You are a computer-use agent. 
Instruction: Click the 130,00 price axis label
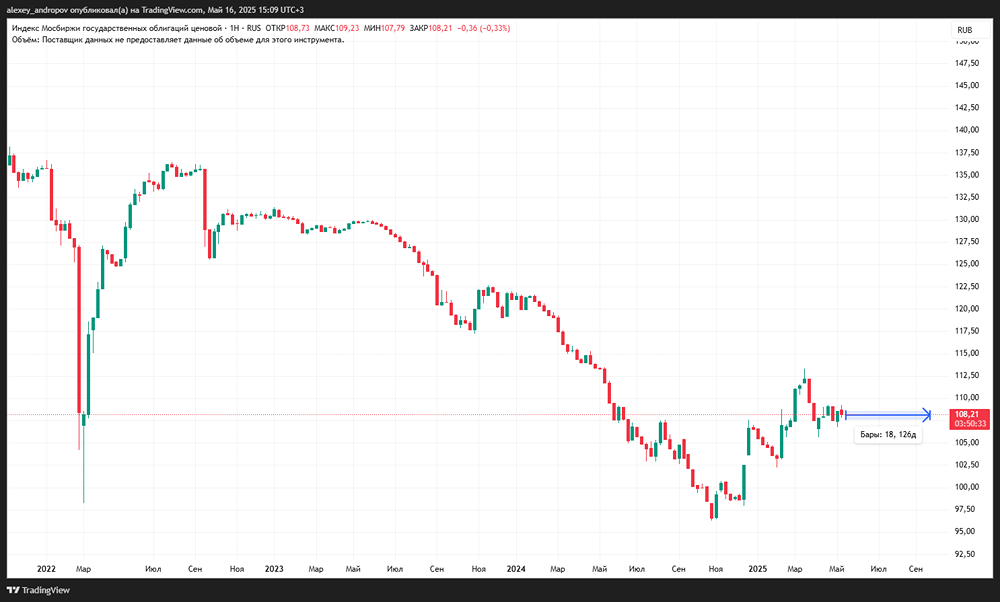click(967, 219)
